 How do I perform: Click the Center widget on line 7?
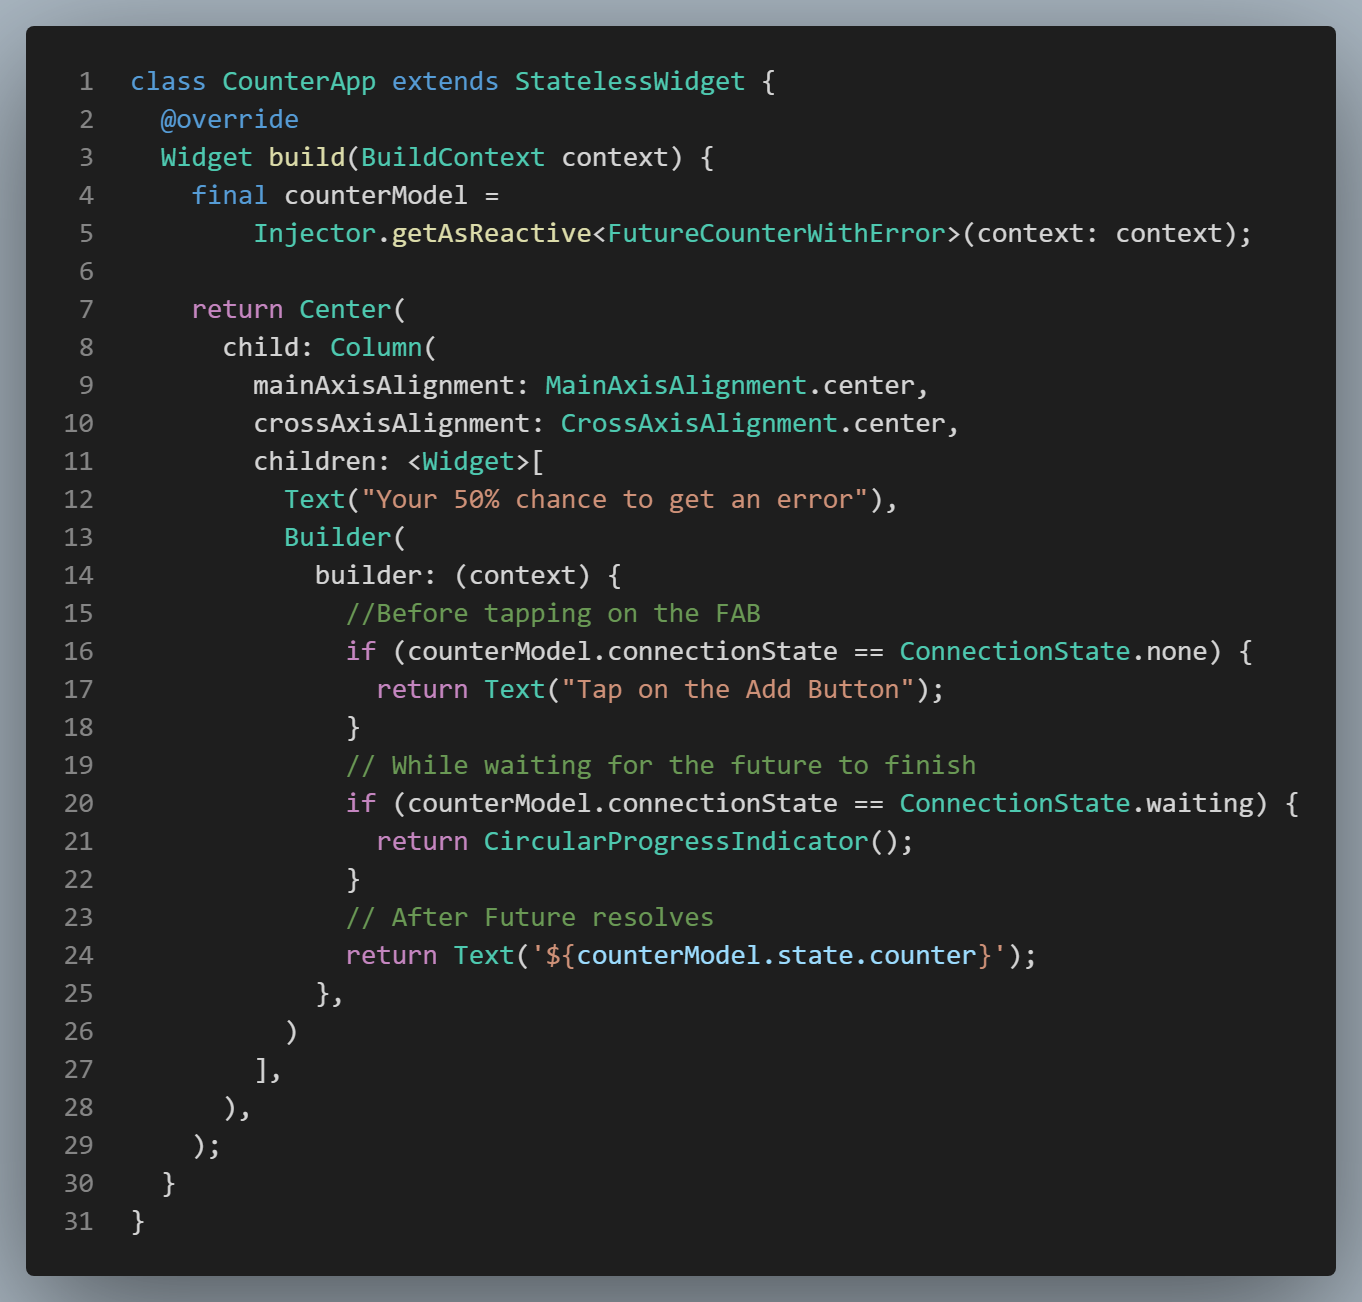(344, 309)
